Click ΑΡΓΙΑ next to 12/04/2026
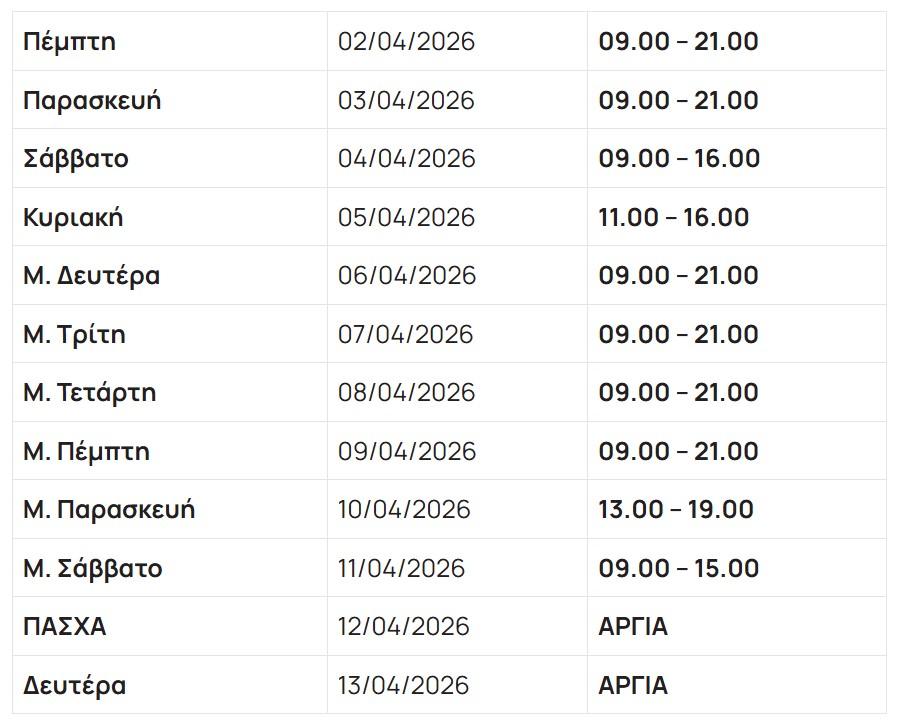The width and height of the screenshot is (902, 727). [633, 627]
